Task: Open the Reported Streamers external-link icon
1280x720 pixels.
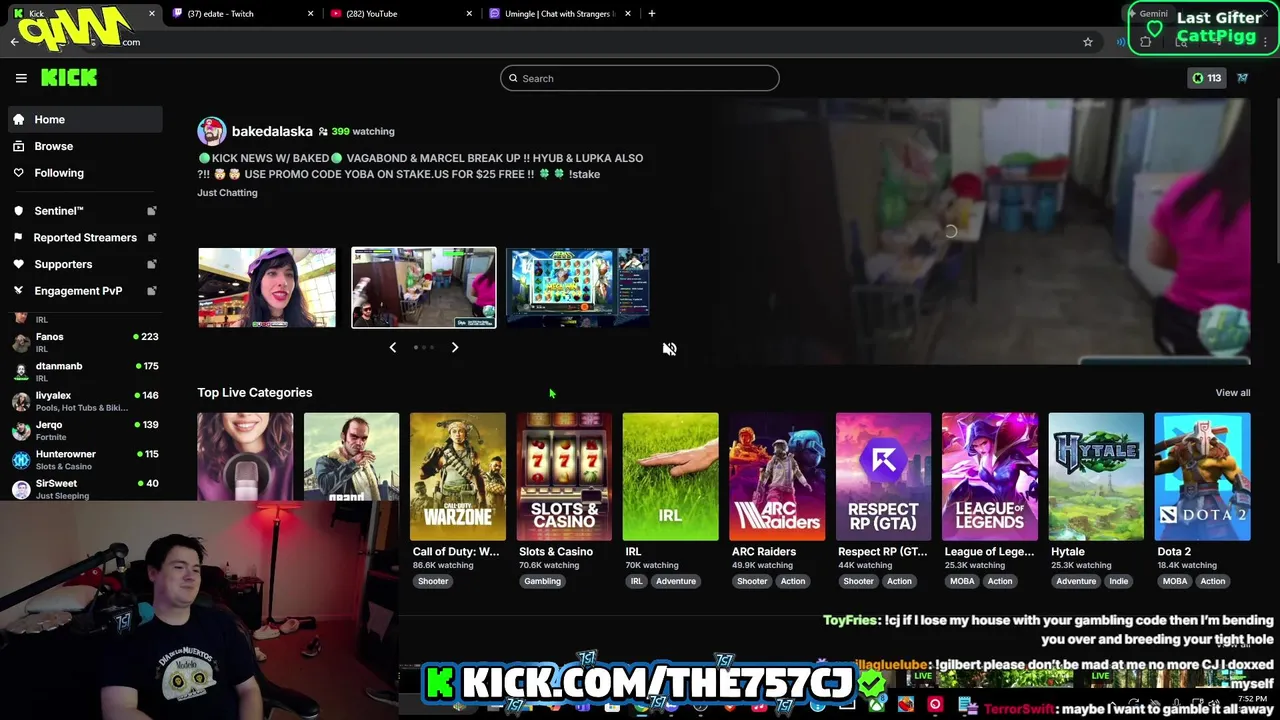Action: tap(152, 237)
